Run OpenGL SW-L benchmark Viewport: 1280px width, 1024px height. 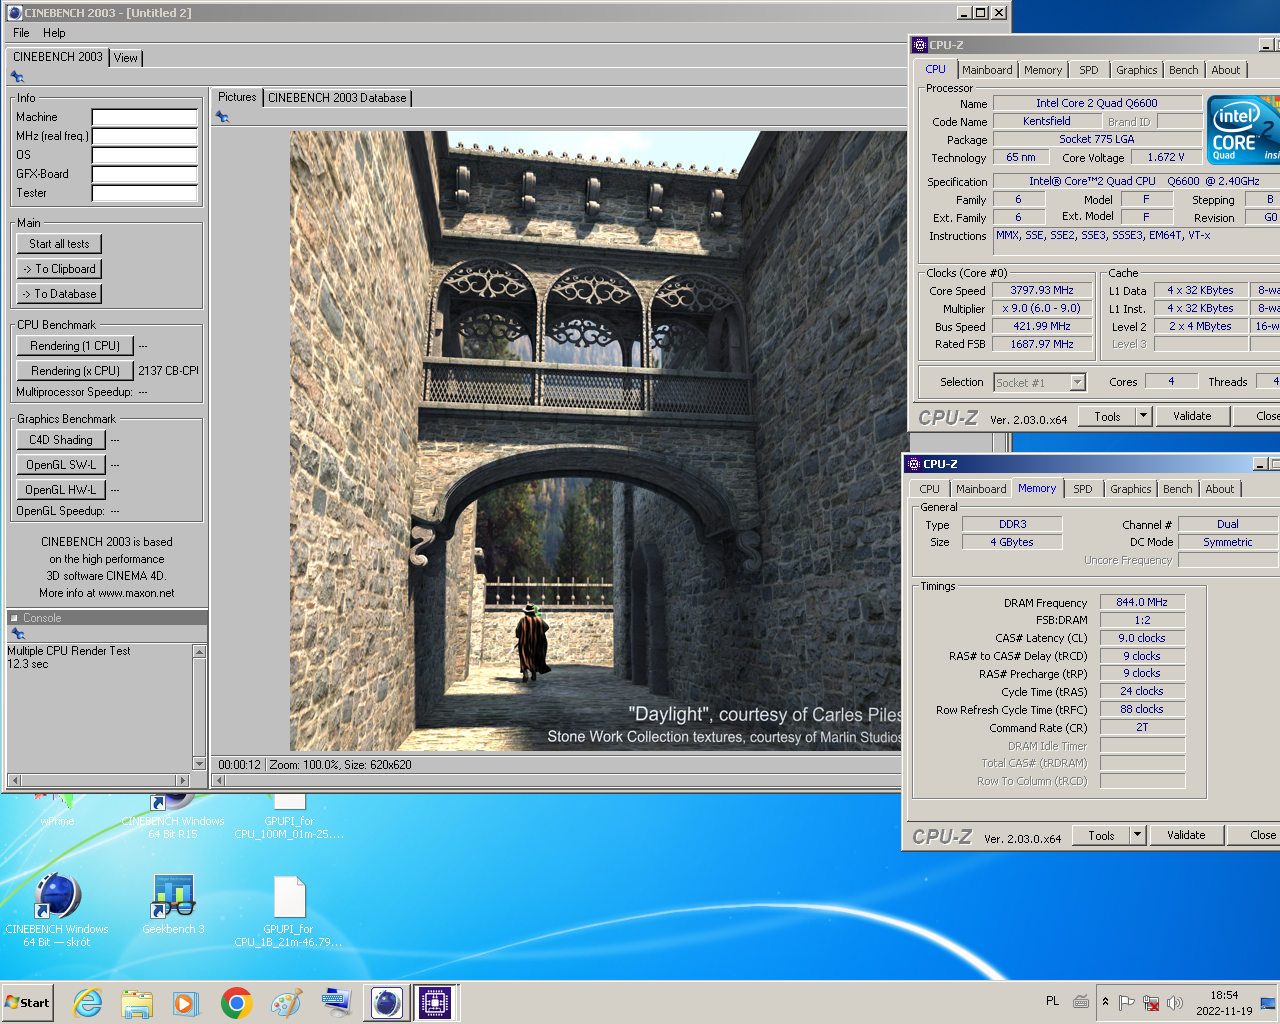point(61,465)
